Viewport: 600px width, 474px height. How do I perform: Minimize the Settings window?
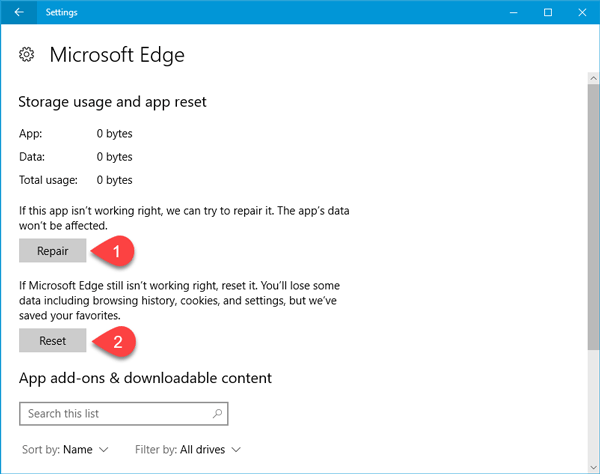(x=514, y=13)
